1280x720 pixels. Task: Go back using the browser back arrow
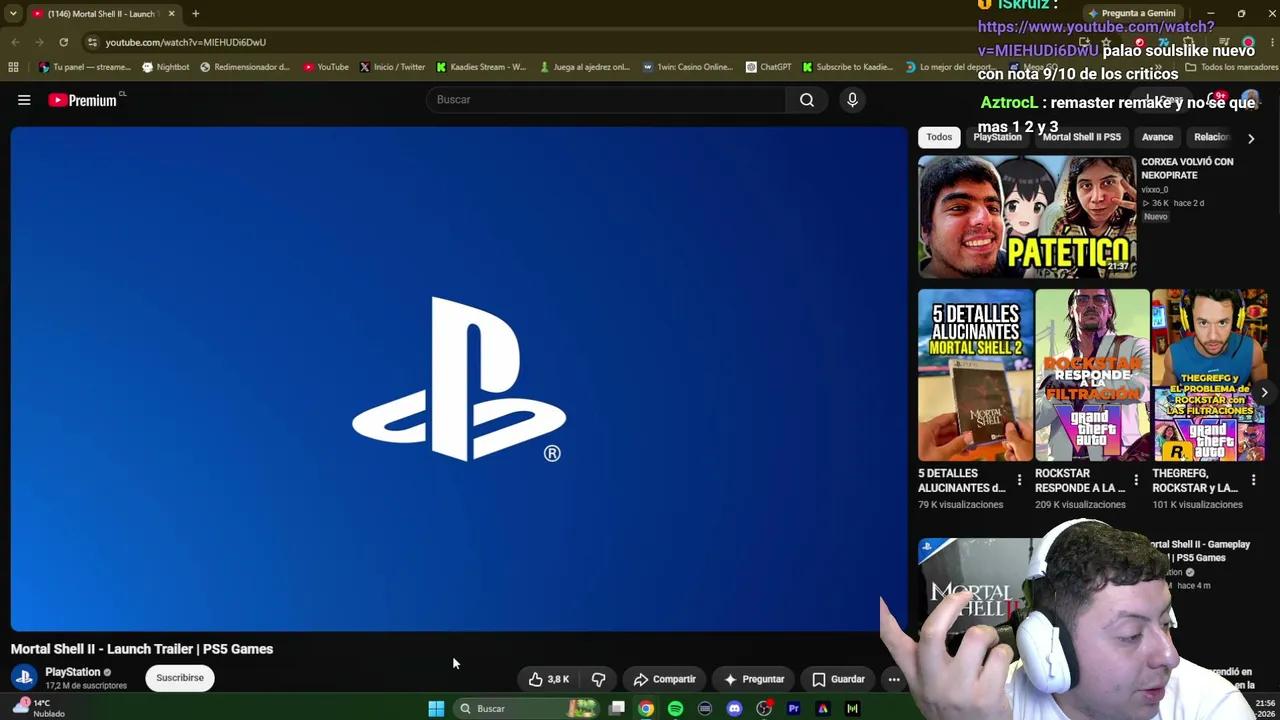pyautogui.click(x=15, y=42)
